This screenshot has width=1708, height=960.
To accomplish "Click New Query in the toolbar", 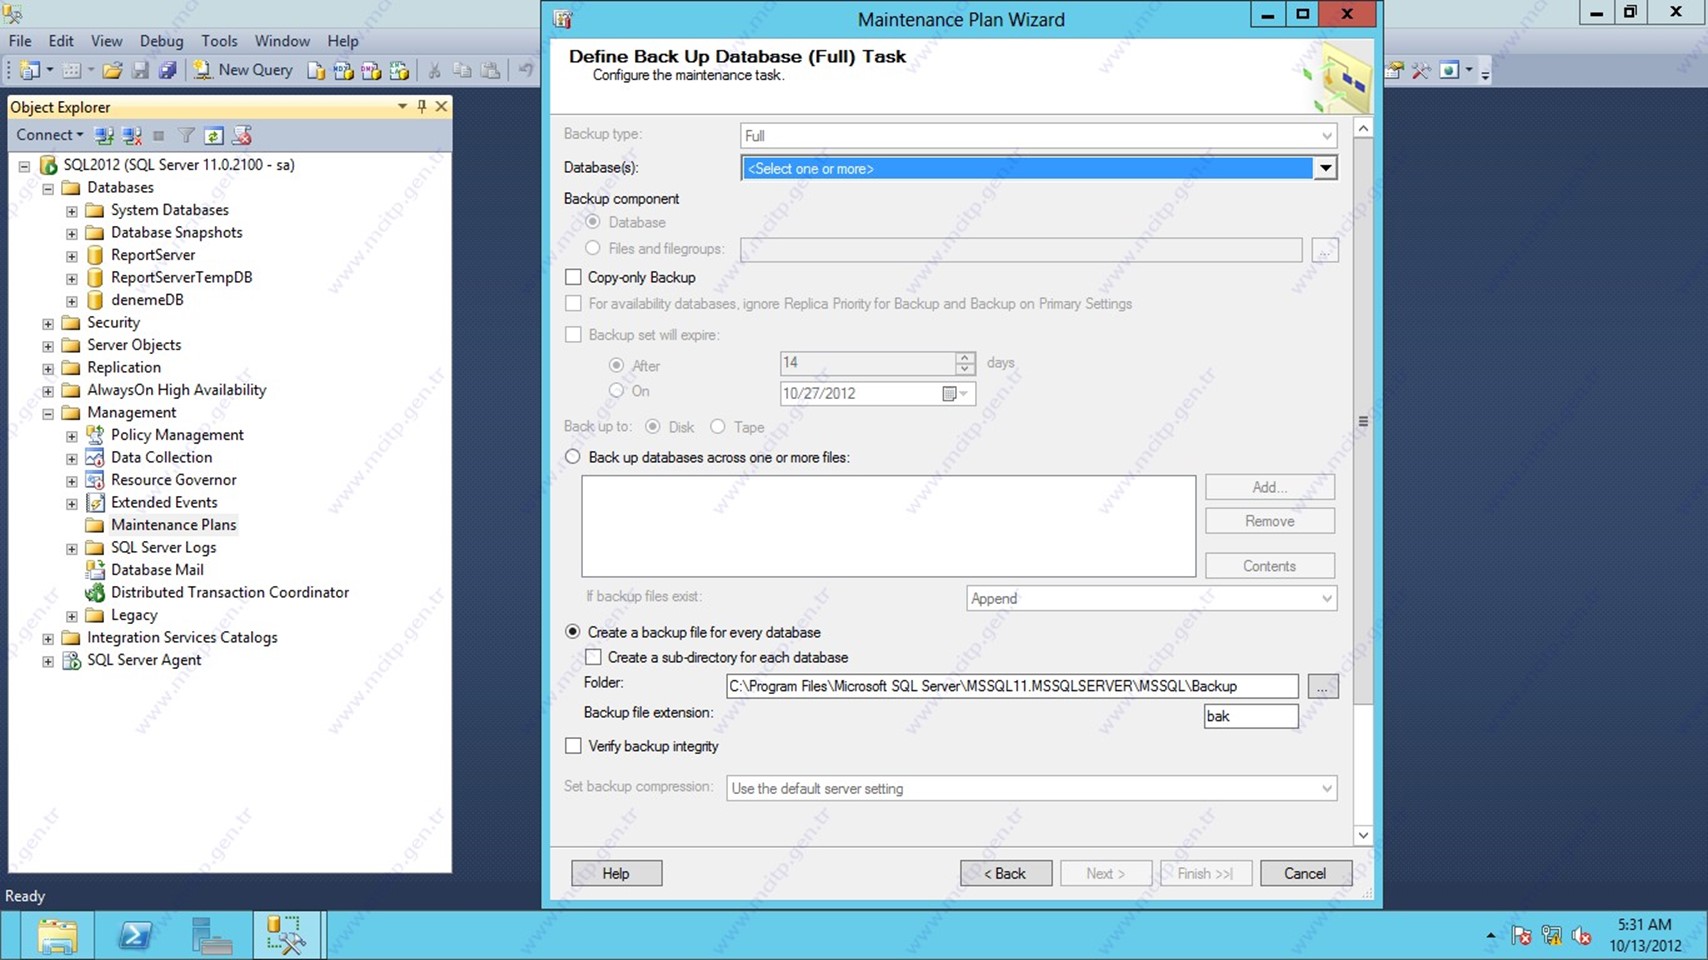I will 243,70.
